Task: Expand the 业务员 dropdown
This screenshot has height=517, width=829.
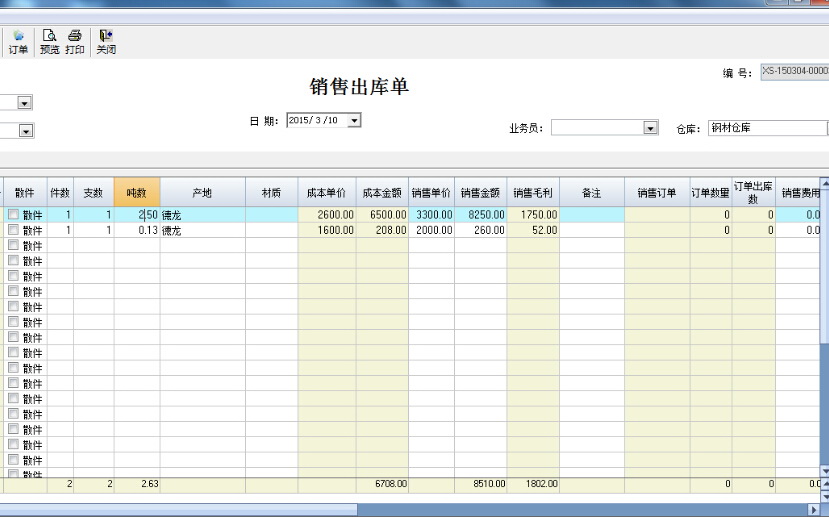Action: point(650,127)
